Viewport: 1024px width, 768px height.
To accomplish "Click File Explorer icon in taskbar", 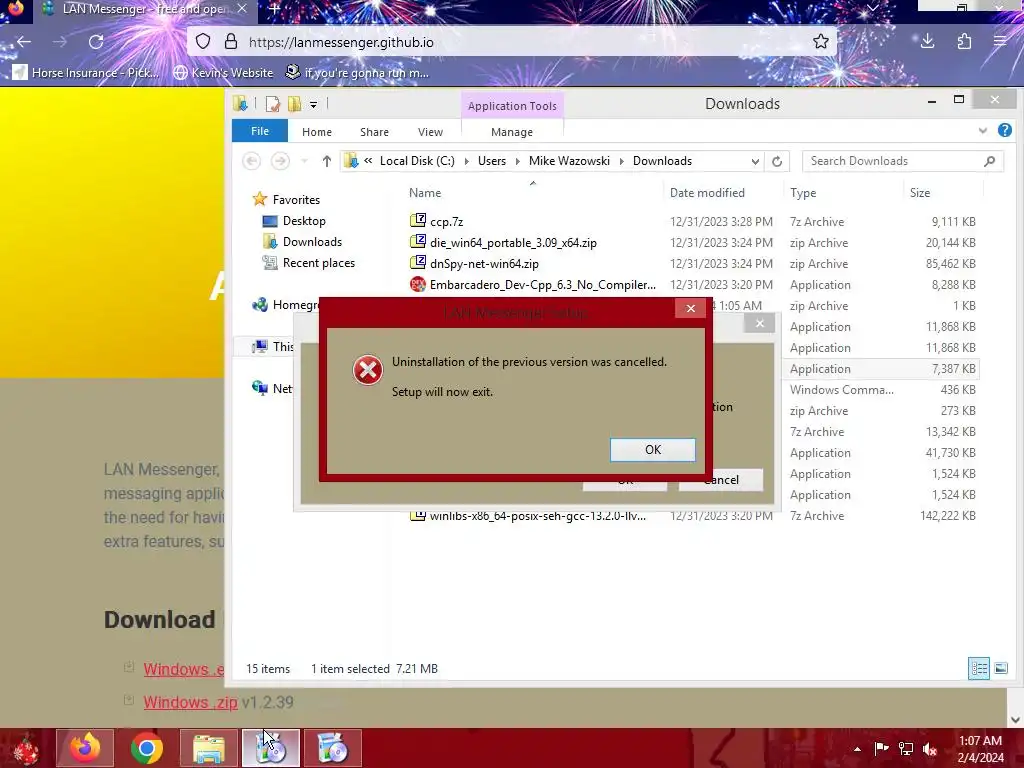I will tap(209, 748).
